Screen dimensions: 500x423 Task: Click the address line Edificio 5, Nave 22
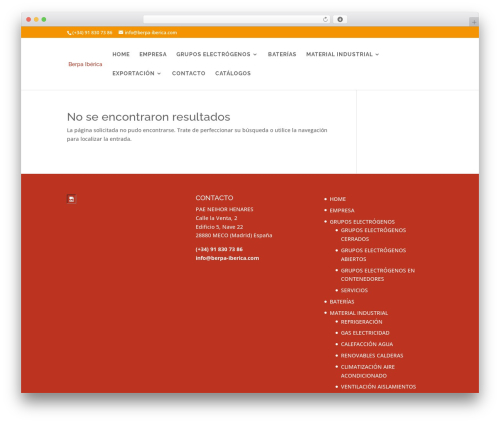(x=219, y=227)
